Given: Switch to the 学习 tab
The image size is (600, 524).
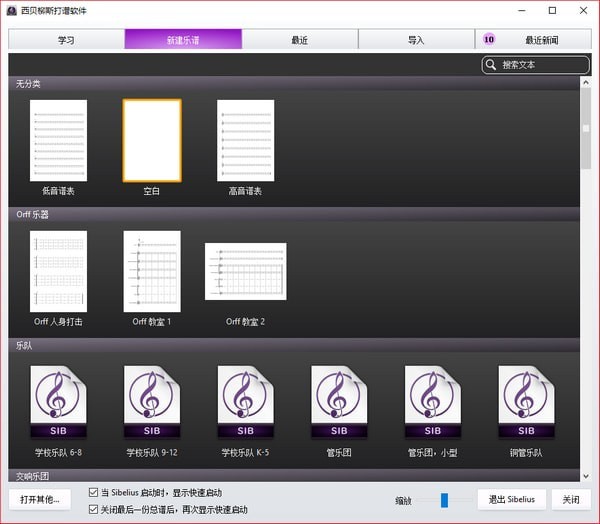Looking at the screenshot, I should click(66, 40).
